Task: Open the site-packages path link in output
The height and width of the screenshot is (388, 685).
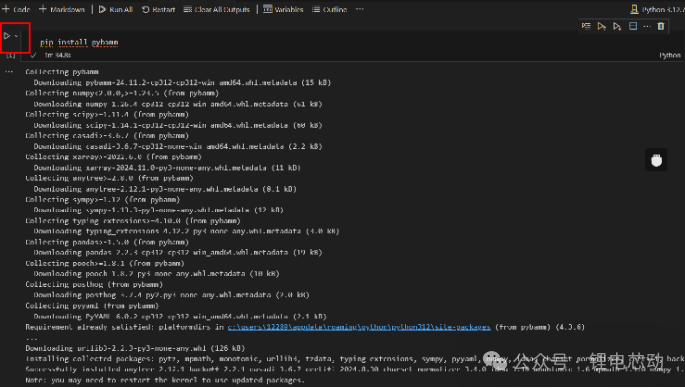Action: (x=359, y=327)
